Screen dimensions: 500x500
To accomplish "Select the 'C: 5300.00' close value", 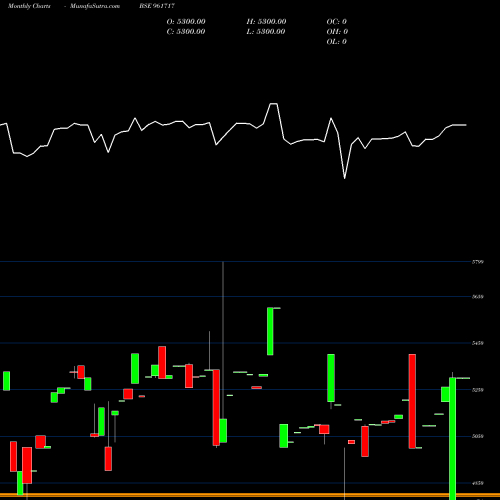I will click(x=186, y=32).
